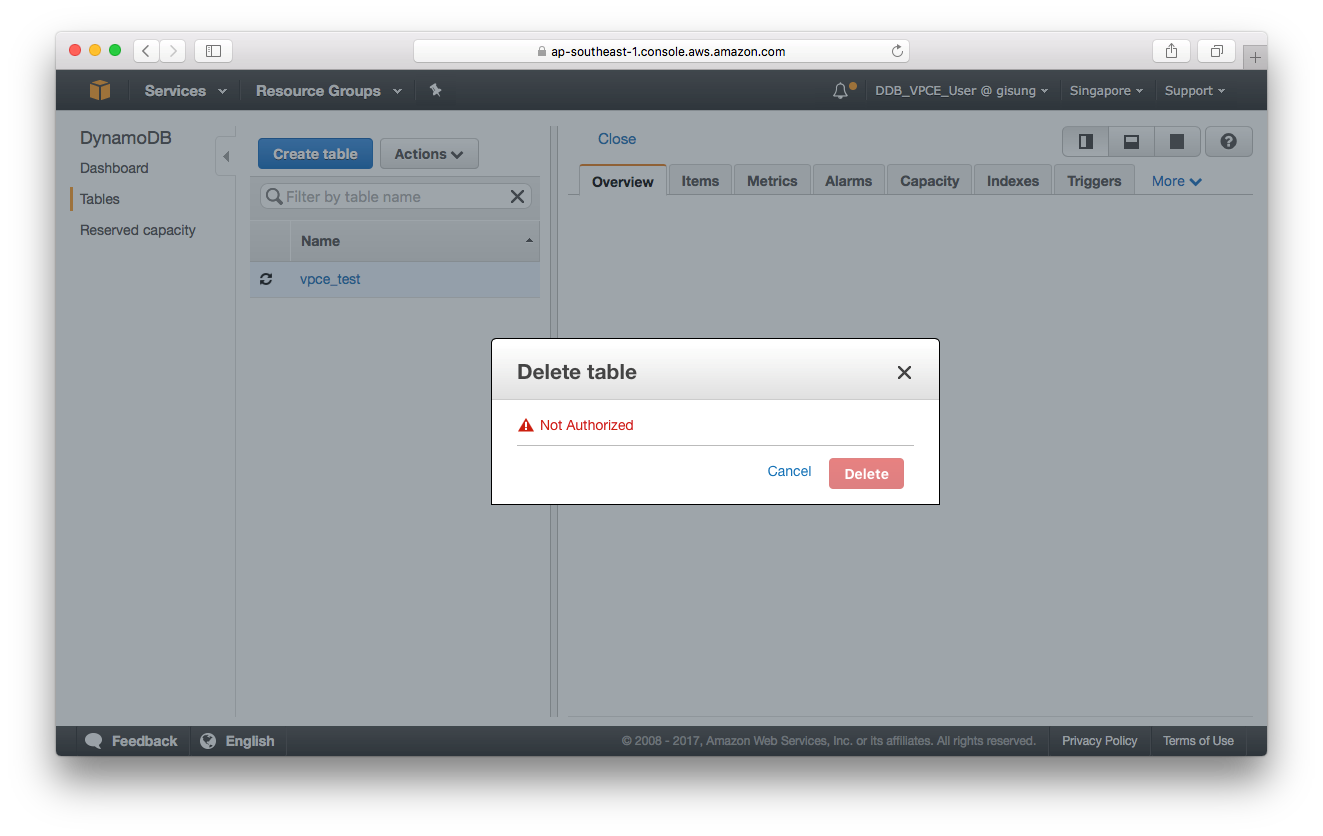1323x836 pixels.
Task: Open the notifications bell
Action: tap(840, 91)
